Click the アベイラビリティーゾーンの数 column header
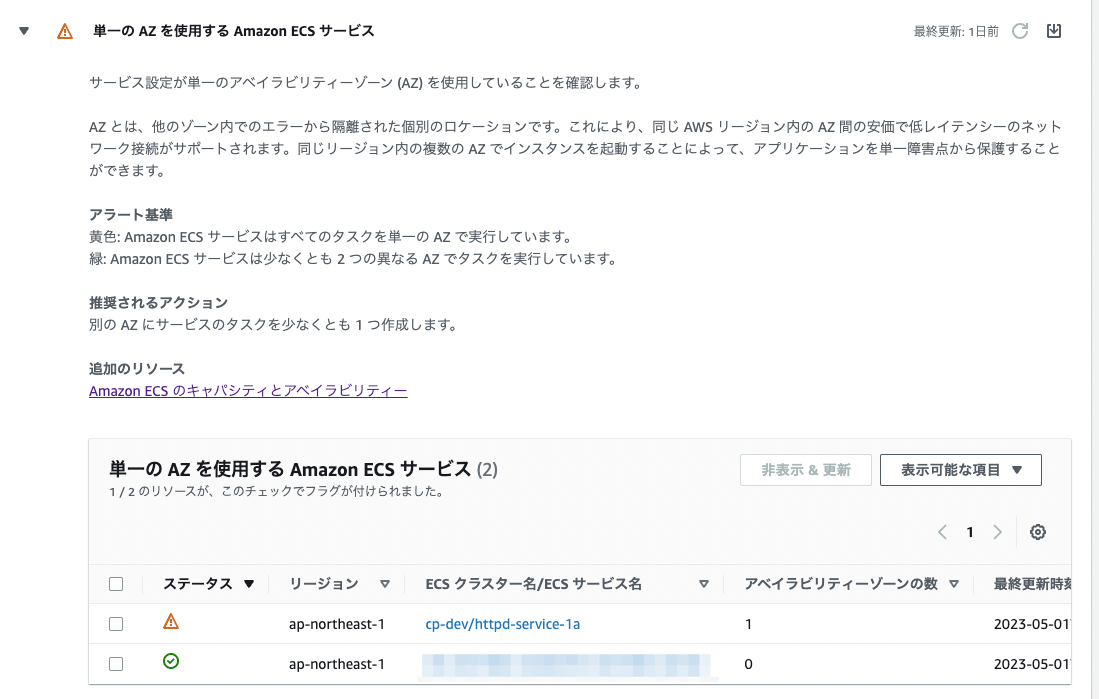 [x=844, y=583]
